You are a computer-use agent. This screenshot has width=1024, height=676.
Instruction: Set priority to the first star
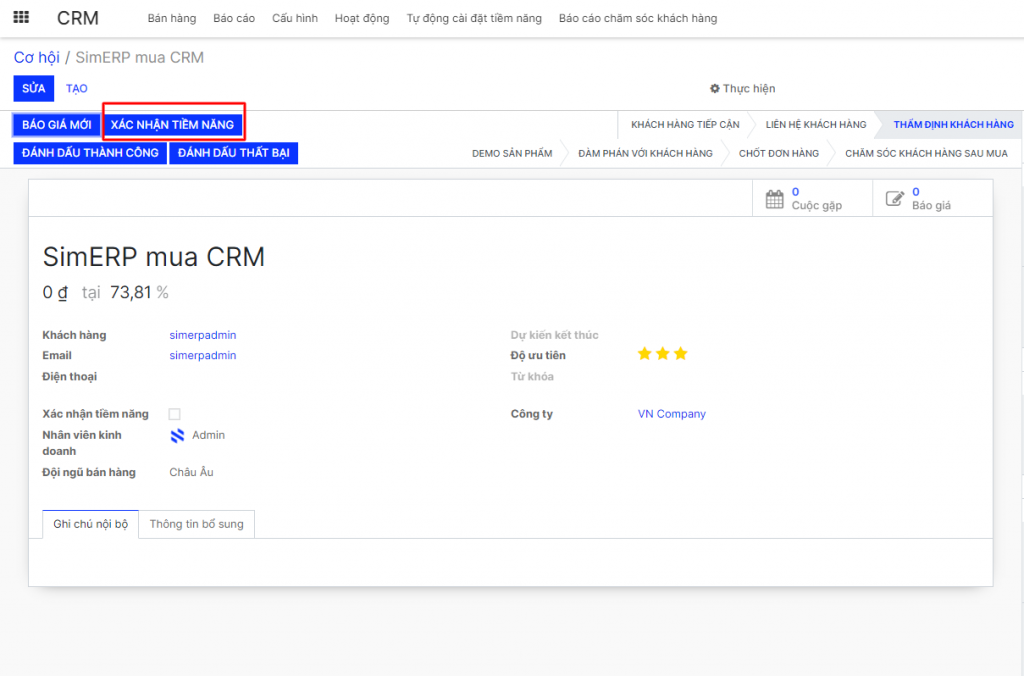645,354
